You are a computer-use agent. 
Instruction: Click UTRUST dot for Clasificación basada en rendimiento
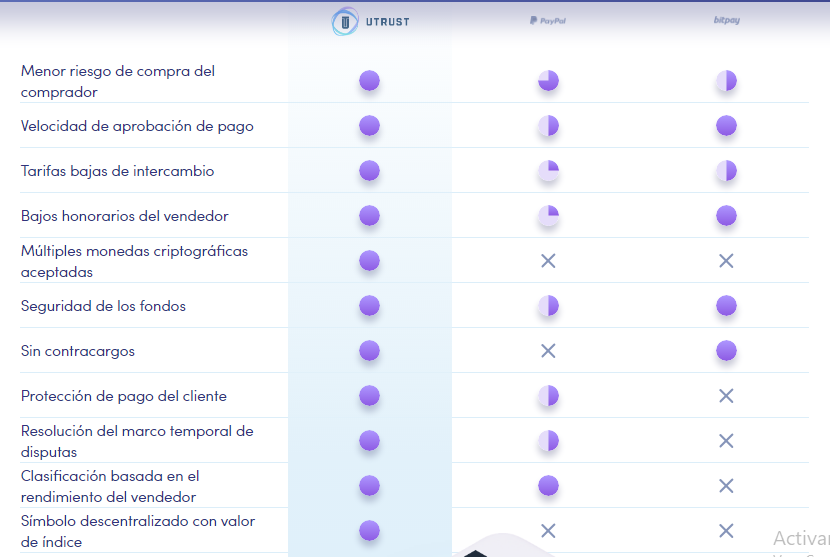(x=369, y=486)
